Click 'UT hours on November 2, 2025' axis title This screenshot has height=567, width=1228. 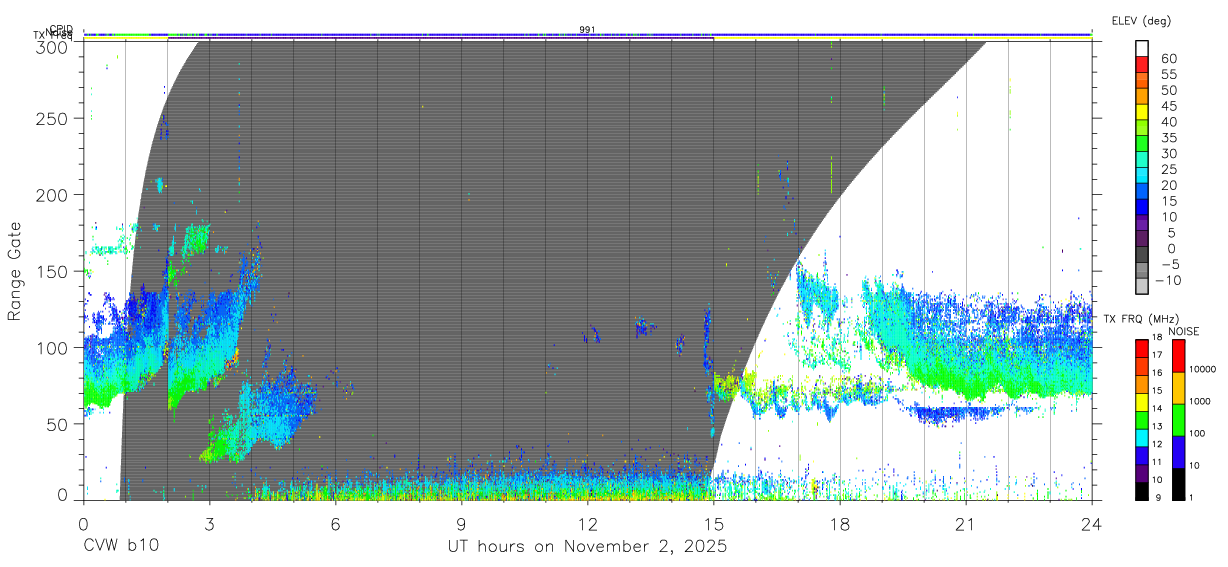pyautogui.click(x=587, y=547)
